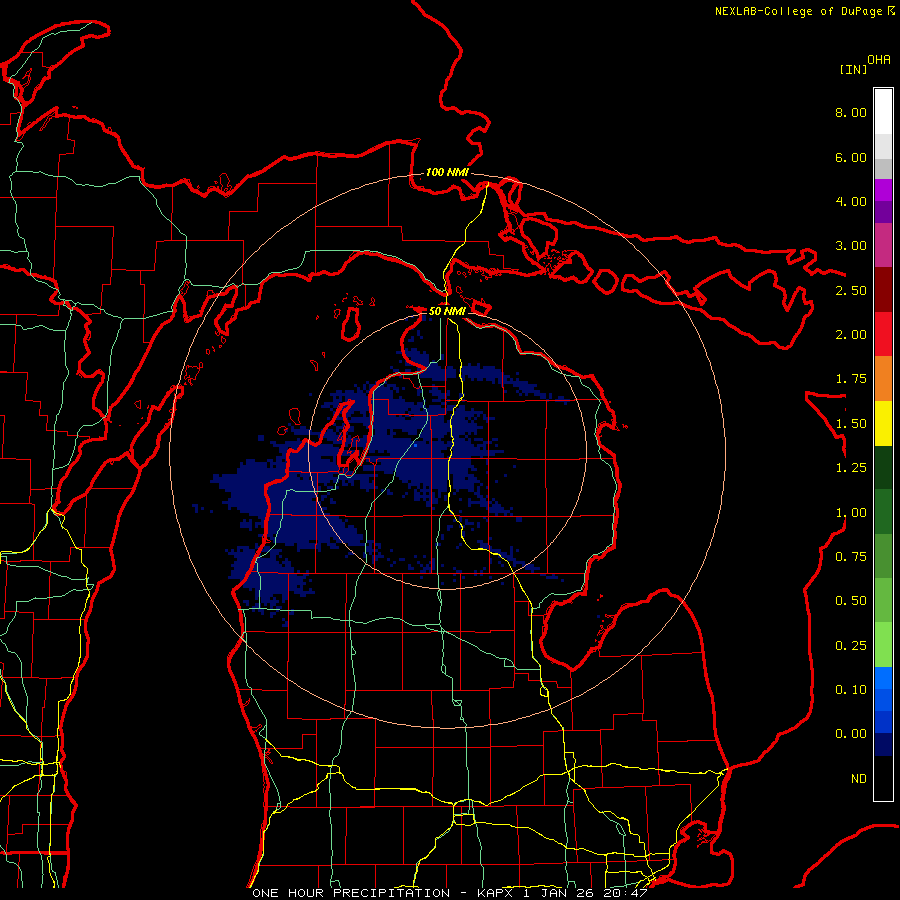
Task: Click the 4.00 scale value
Action: point(851,201)
